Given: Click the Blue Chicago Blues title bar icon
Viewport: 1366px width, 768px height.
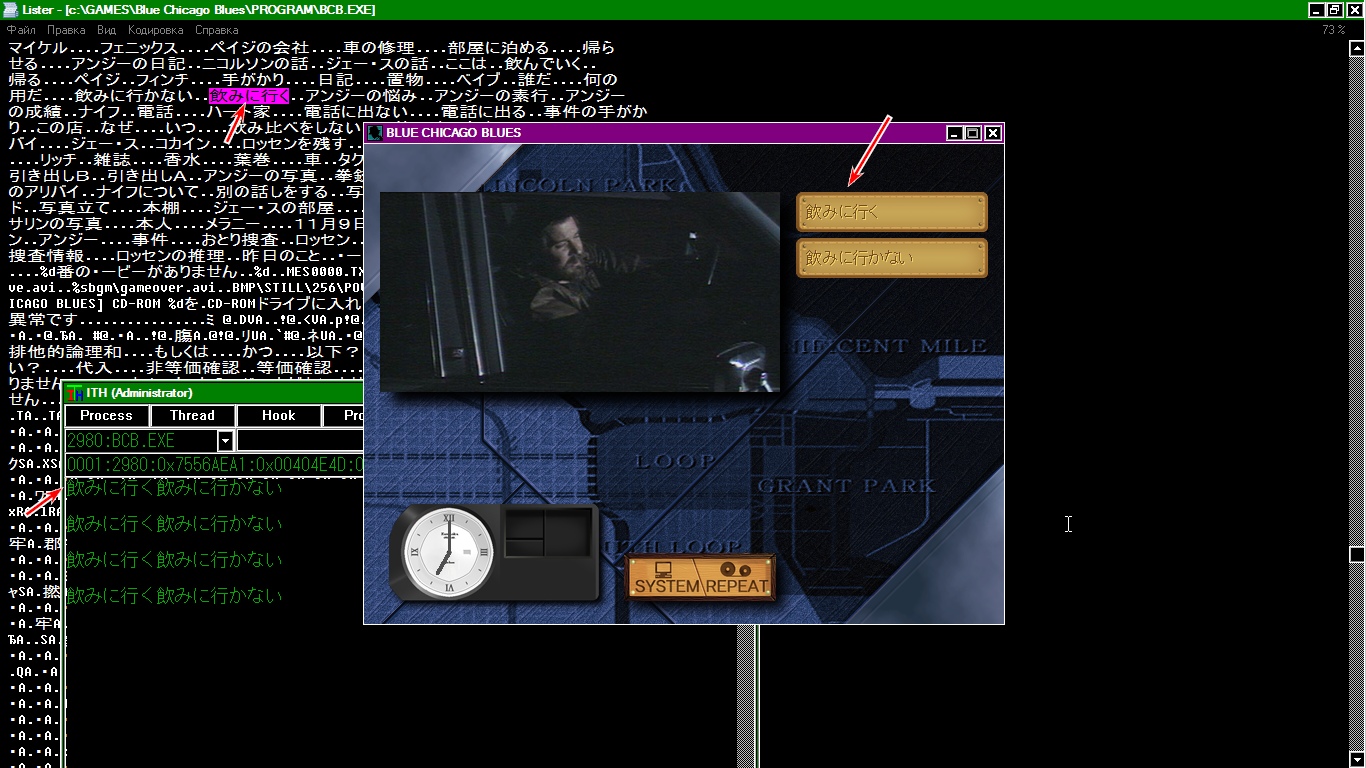Looking at the screenshot, I should coord(375,132).
